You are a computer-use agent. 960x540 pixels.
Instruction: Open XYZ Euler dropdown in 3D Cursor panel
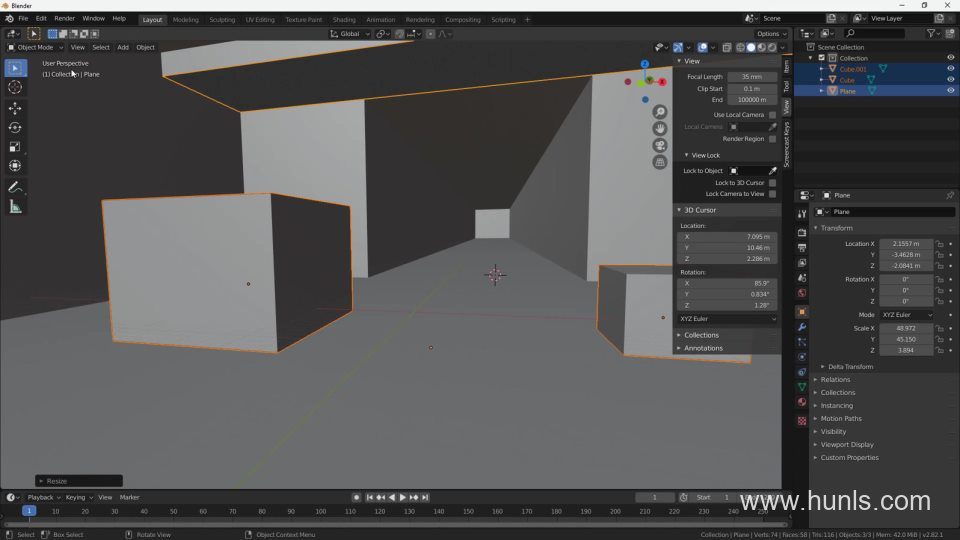tap(727, 319)
